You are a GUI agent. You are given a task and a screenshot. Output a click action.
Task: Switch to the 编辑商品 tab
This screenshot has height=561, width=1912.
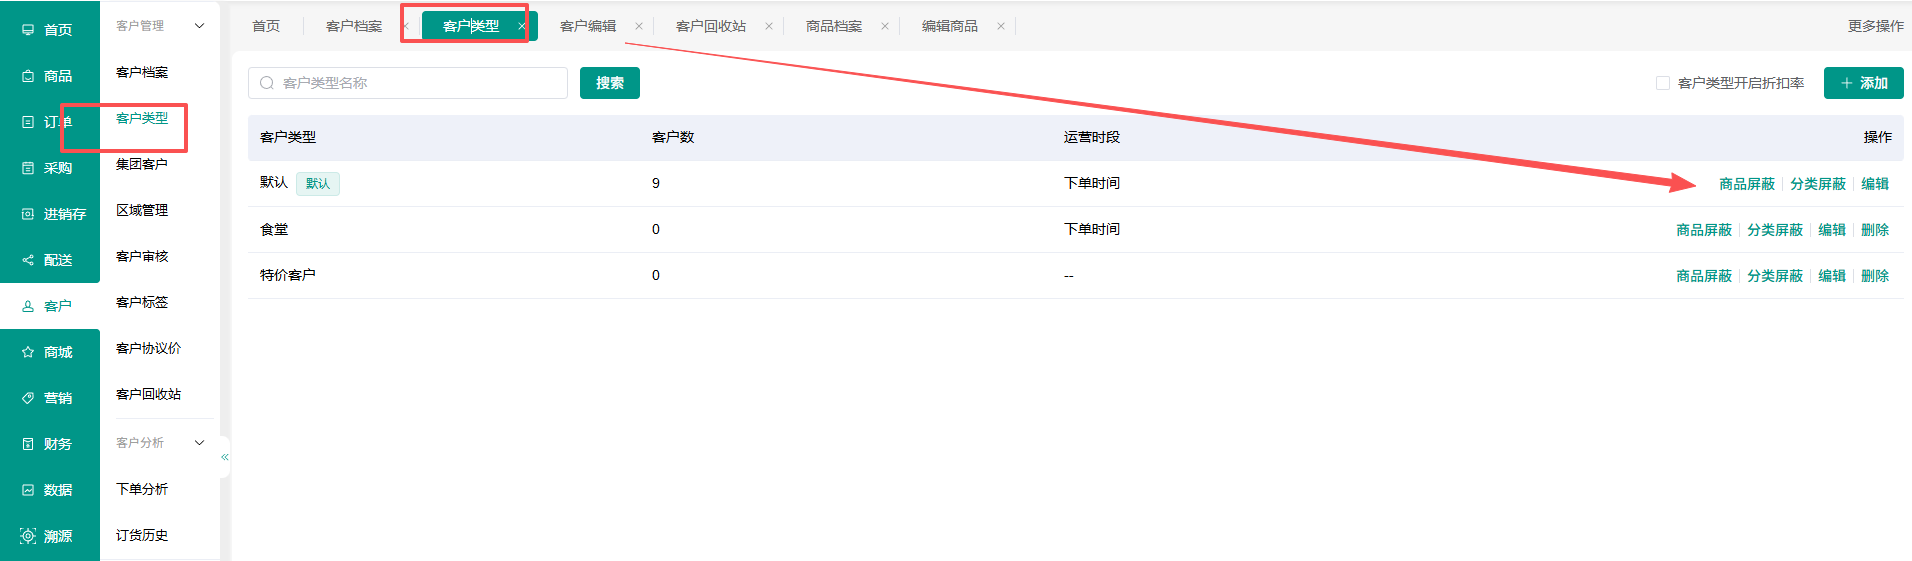[950, 26]
